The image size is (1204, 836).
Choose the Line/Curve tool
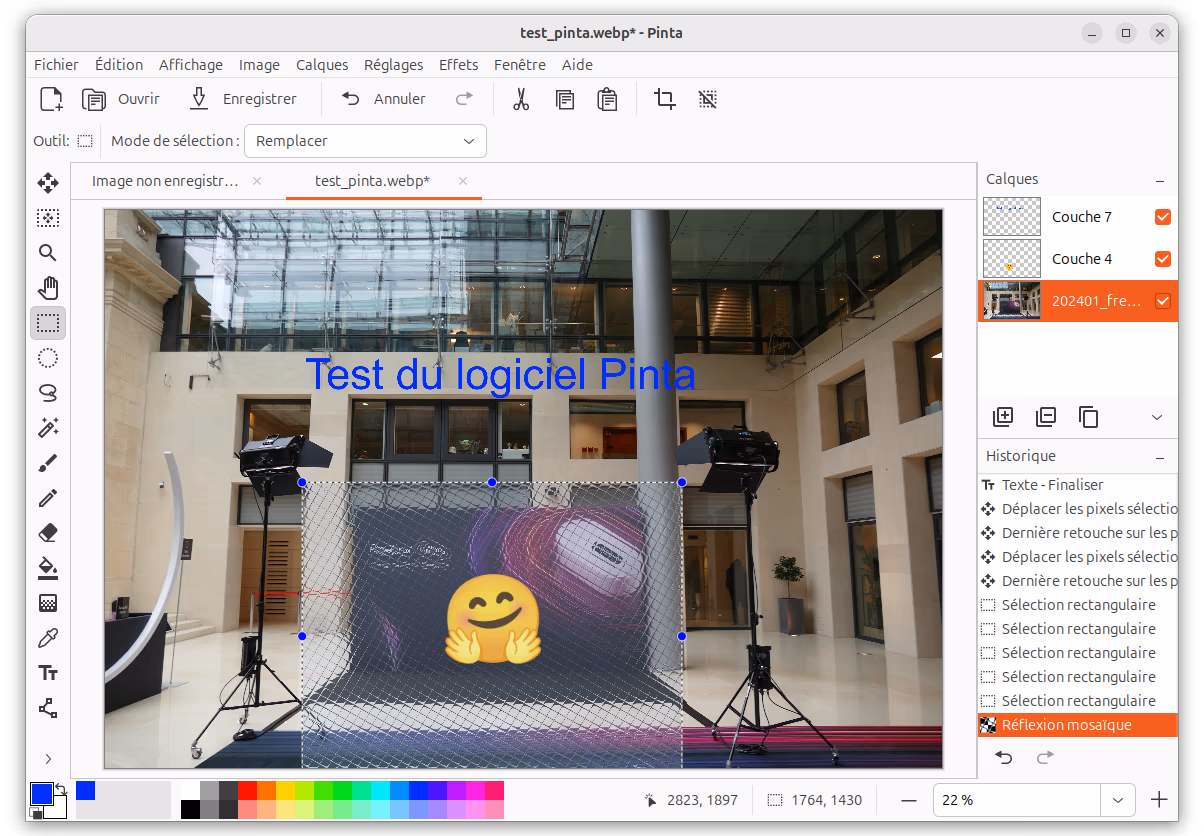pos(48,708)
